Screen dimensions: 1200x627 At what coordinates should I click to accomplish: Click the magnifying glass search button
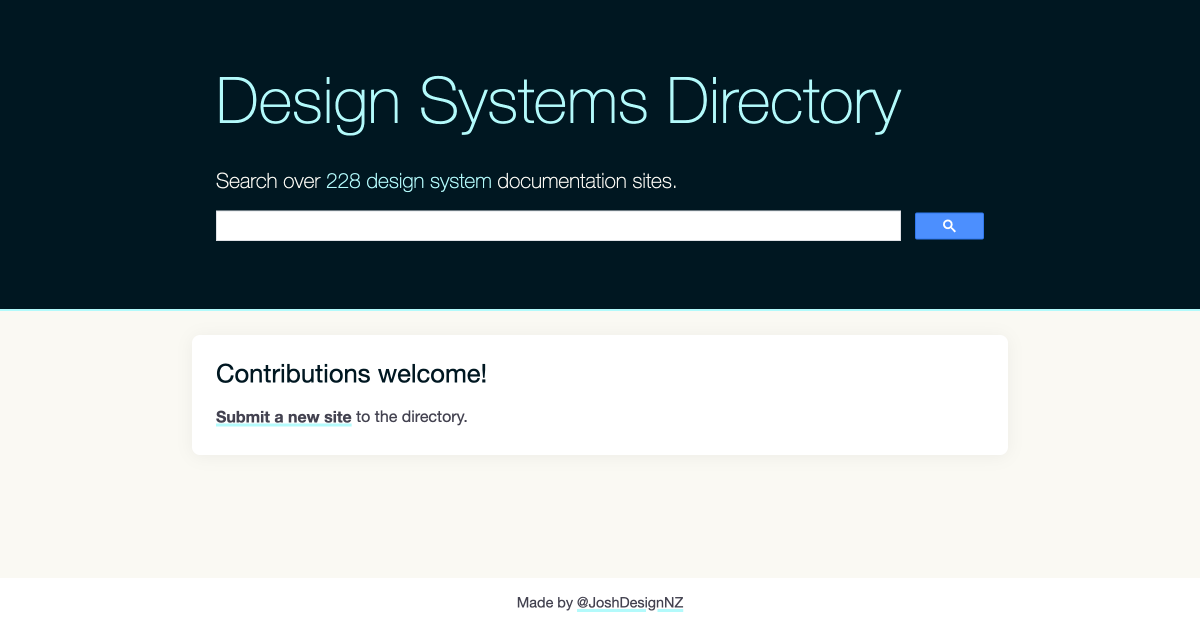[x=949, y=226]
